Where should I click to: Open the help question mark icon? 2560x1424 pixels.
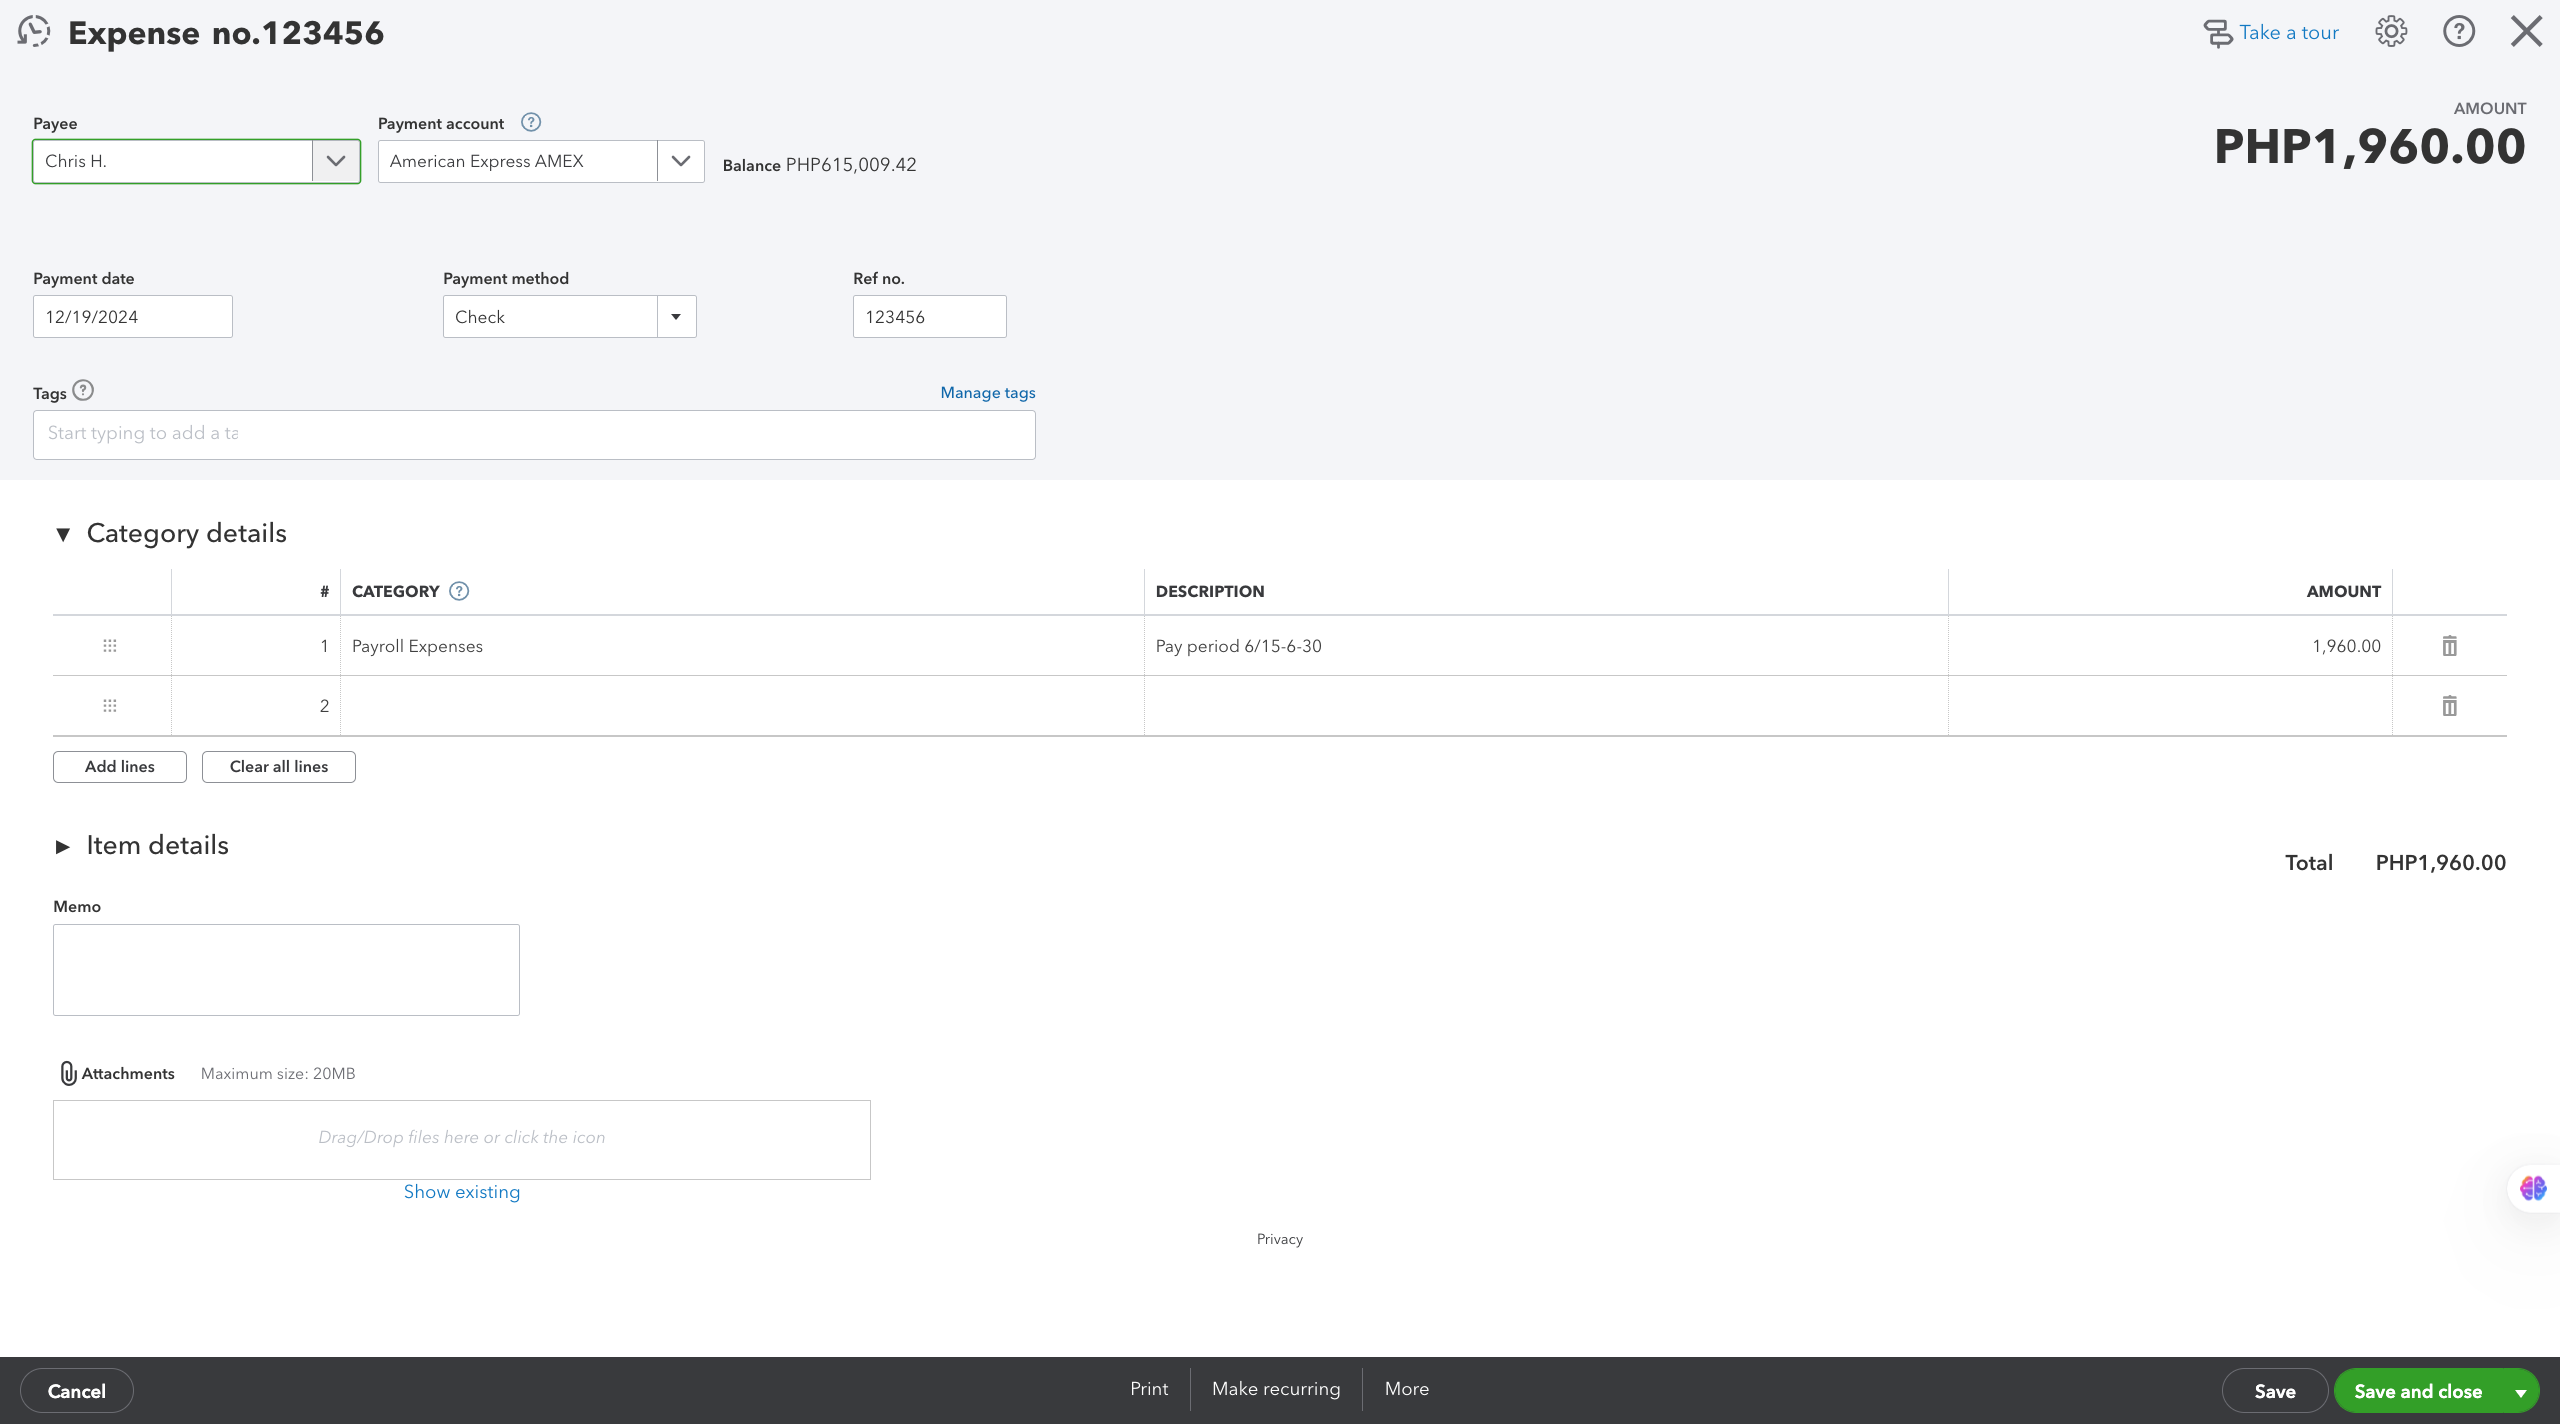[x=2458, y=32]
